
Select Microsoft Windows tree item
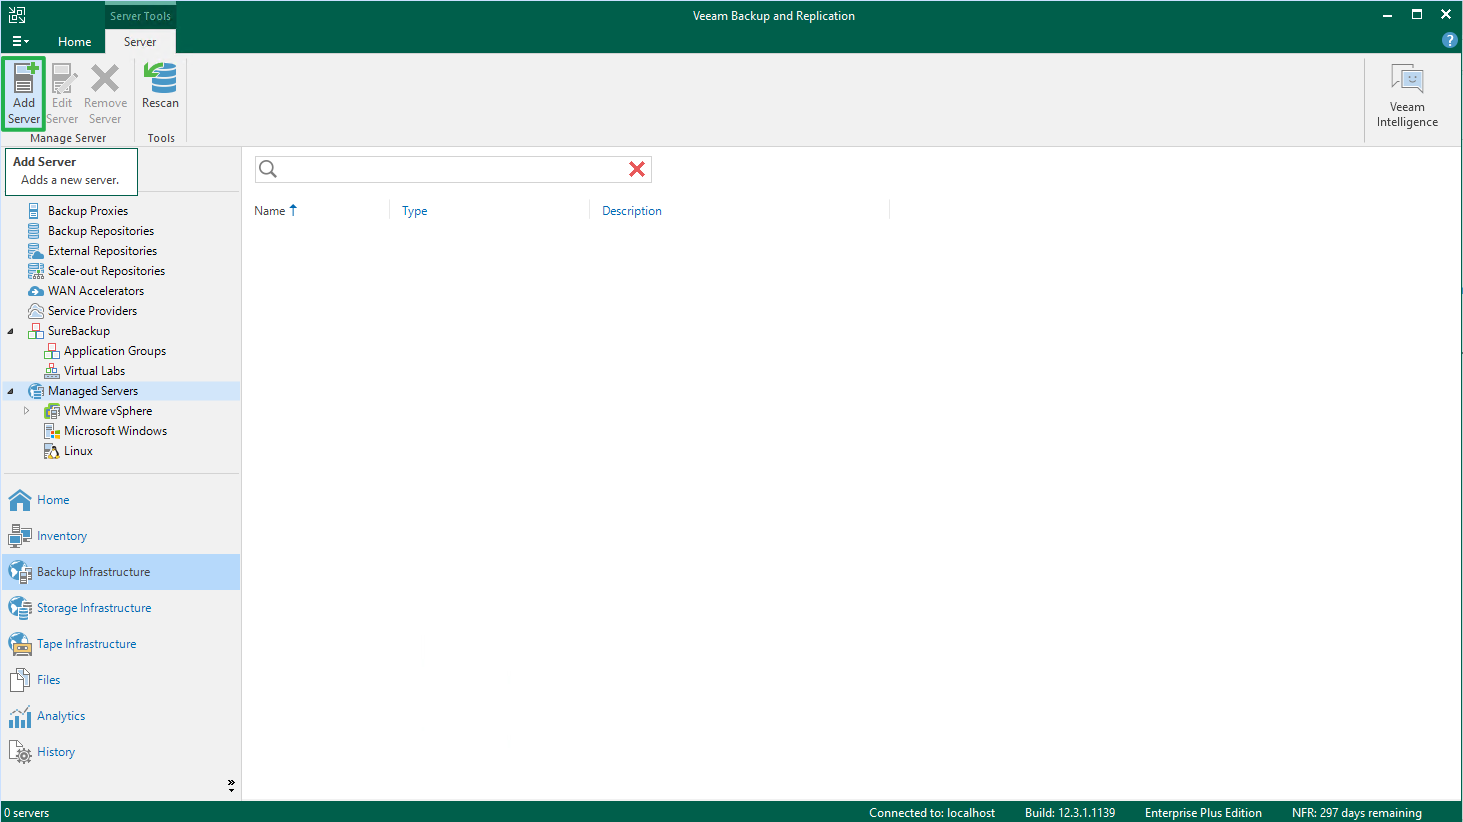(115, 431)
